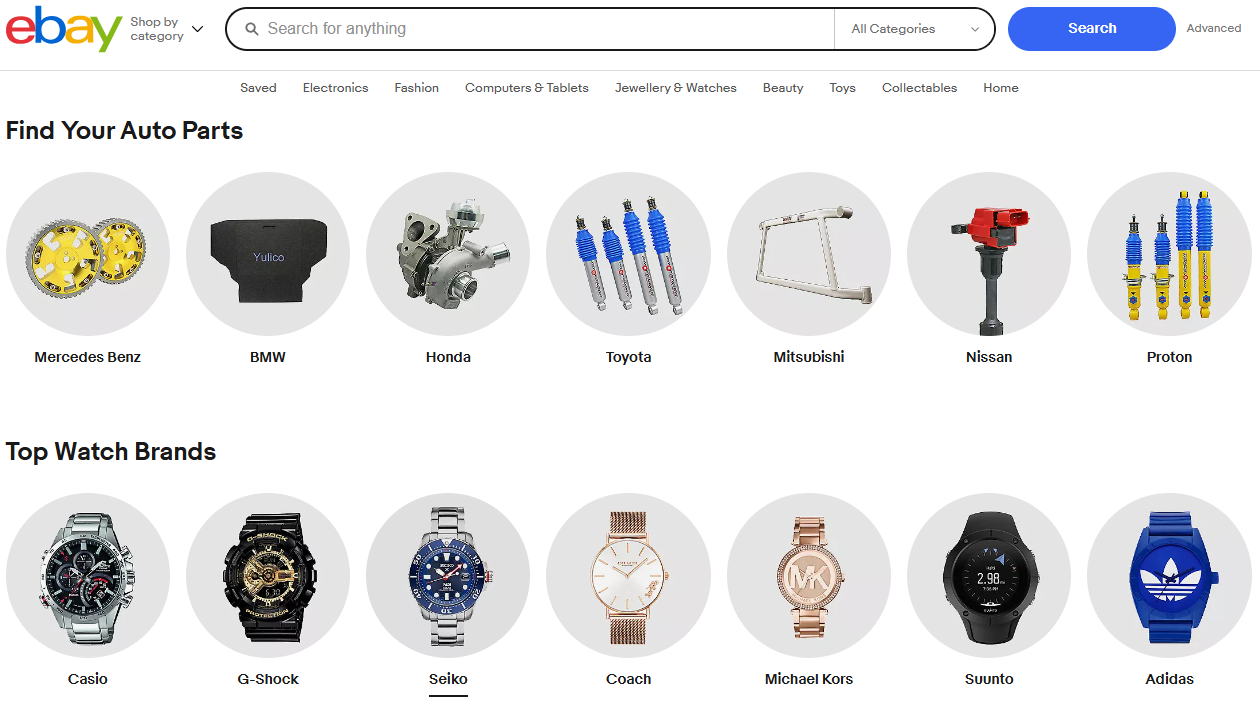Open the Advanced search link
The height and width of the screenshot is (707, 1260).
pyautogui.click(x=1214, y=29)
